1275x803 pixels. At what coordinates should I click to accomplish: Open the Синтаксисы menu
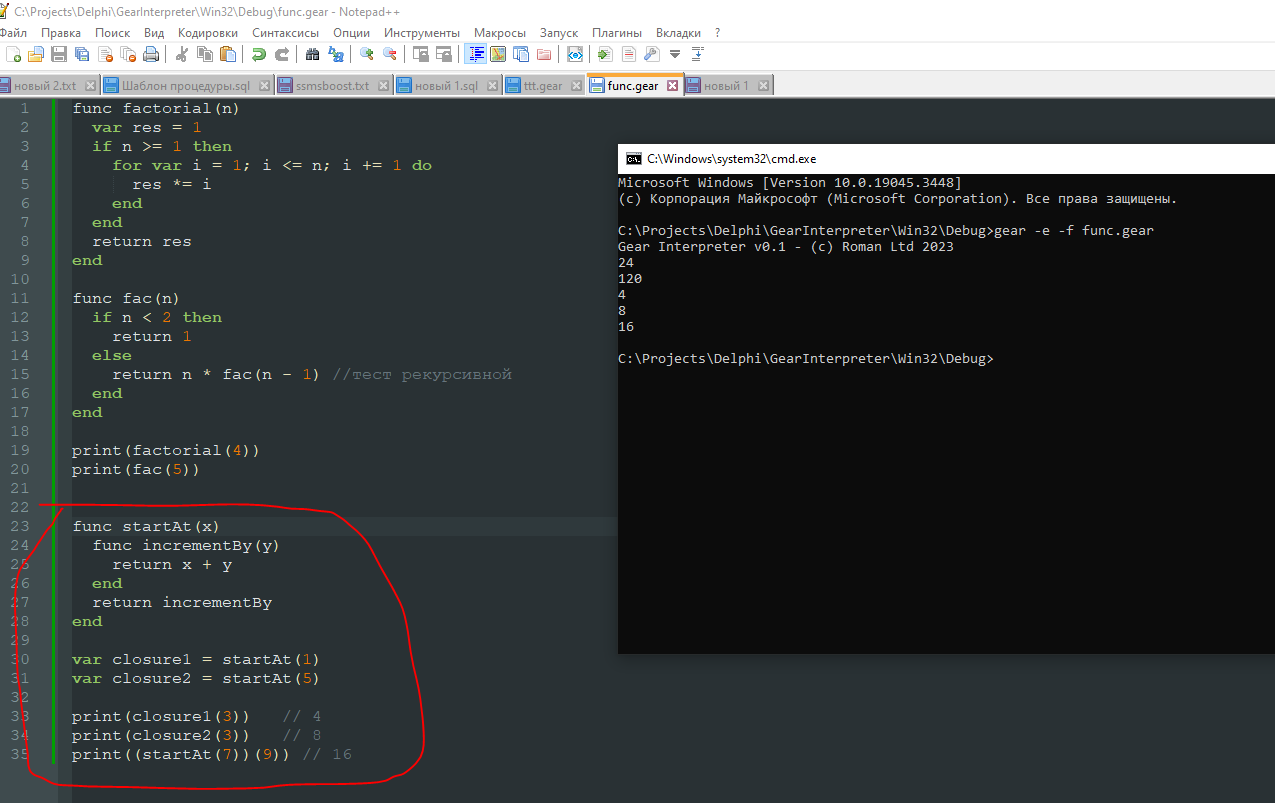point(286,33)
